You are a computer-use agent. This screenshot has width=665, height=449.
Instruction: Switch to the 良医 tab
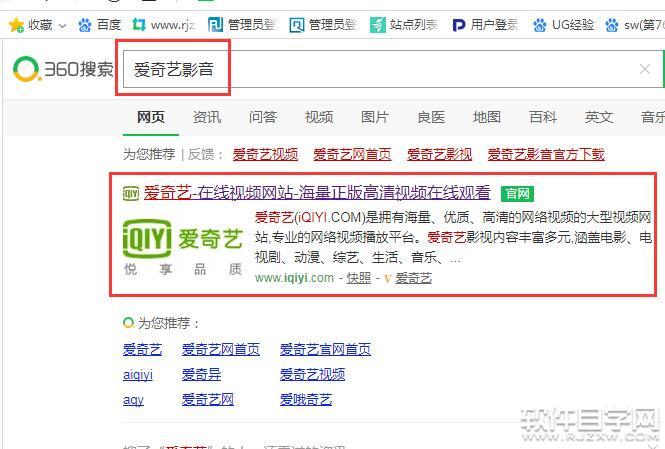click(x=431, y=117)
